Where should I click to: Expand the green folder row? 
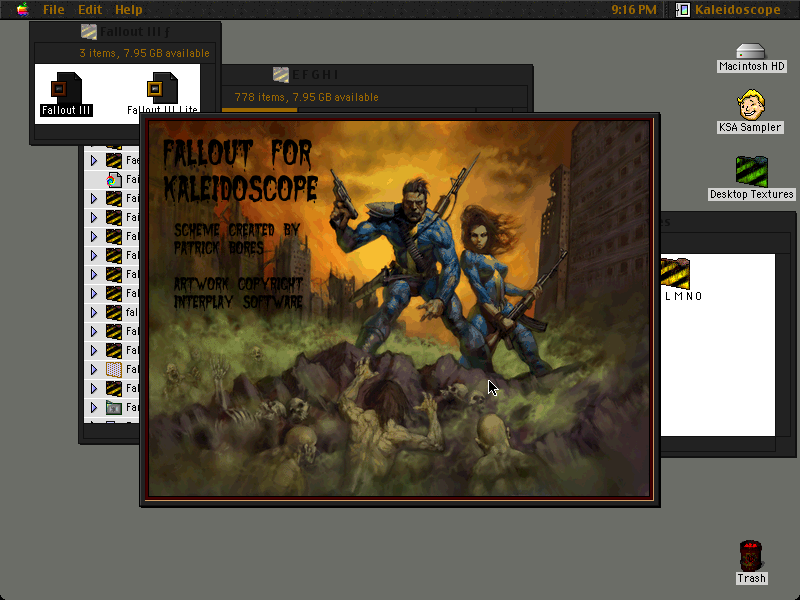pyautogui.click(x=94, y=407)
